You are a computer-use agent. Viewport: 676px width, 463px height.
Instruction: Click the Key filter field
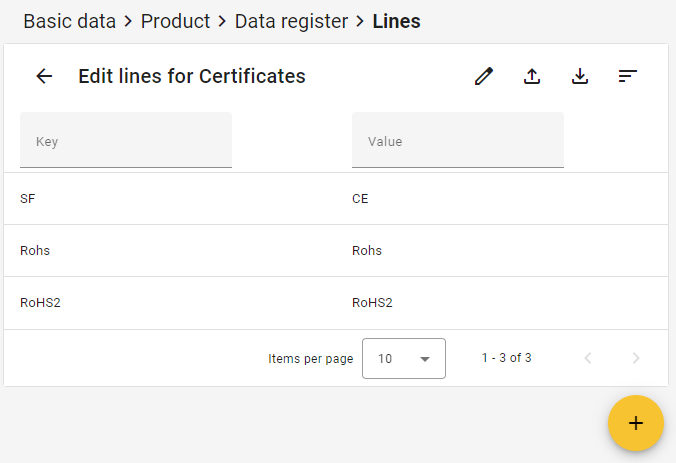pyautogui.click(x=126, y=141)
